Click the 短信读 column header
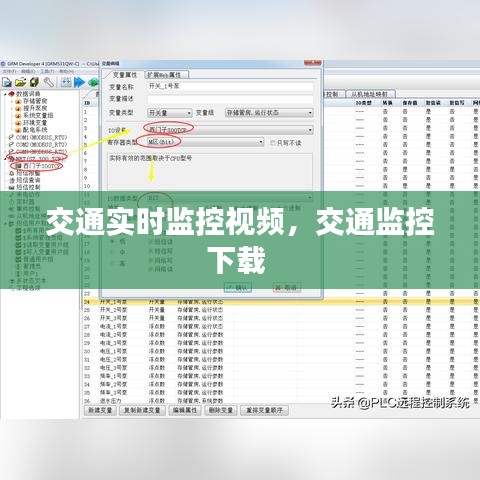 pyautogui.click(x=433, y=103)
